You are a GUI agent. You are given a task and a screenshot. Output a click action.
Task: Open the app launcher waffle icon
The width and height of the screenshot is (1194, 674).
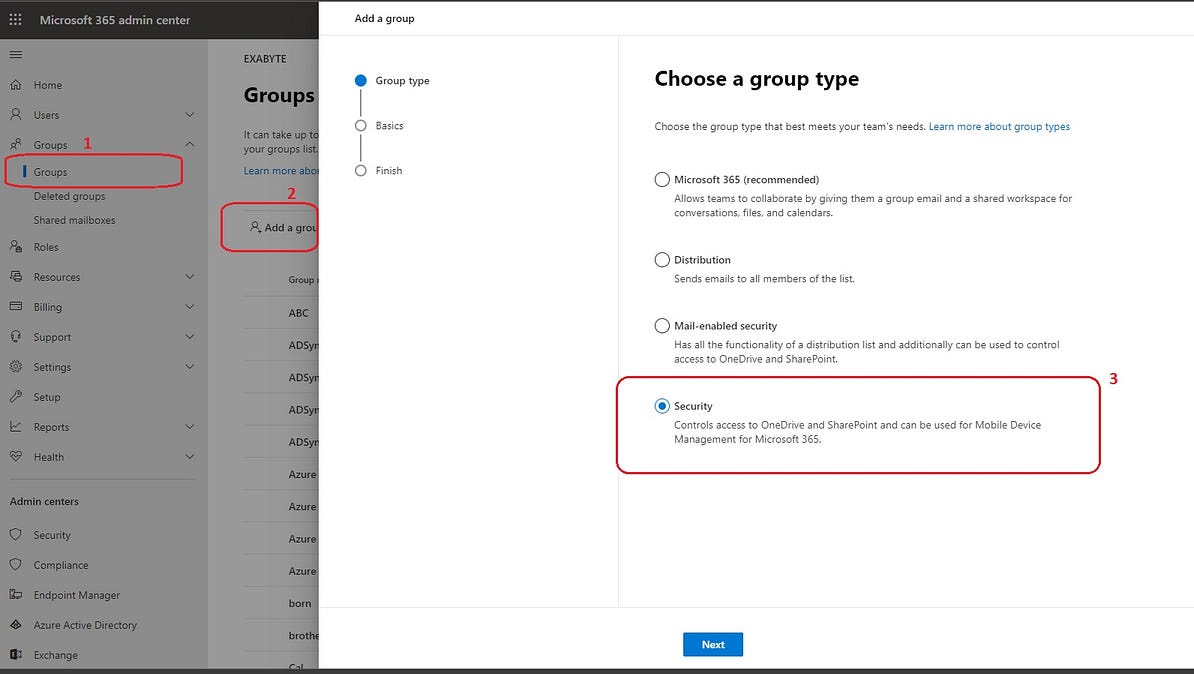(x=15, y=20)
